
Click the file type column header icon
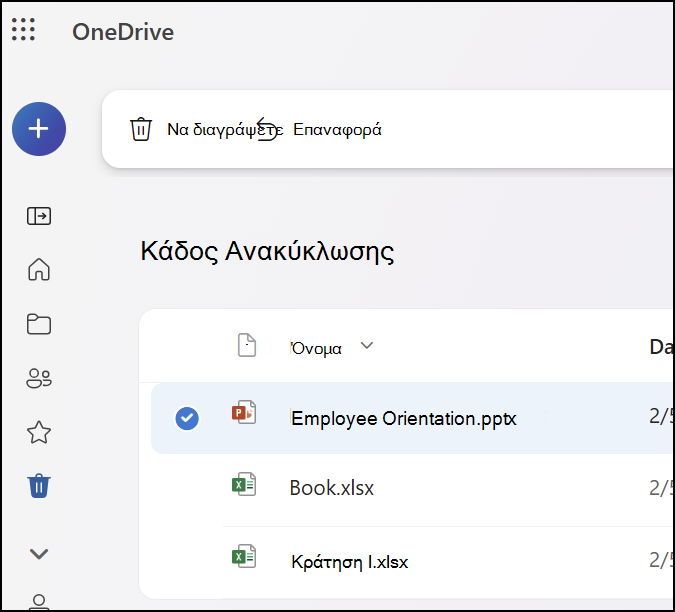pyautogui.click(x=247, y=345)
